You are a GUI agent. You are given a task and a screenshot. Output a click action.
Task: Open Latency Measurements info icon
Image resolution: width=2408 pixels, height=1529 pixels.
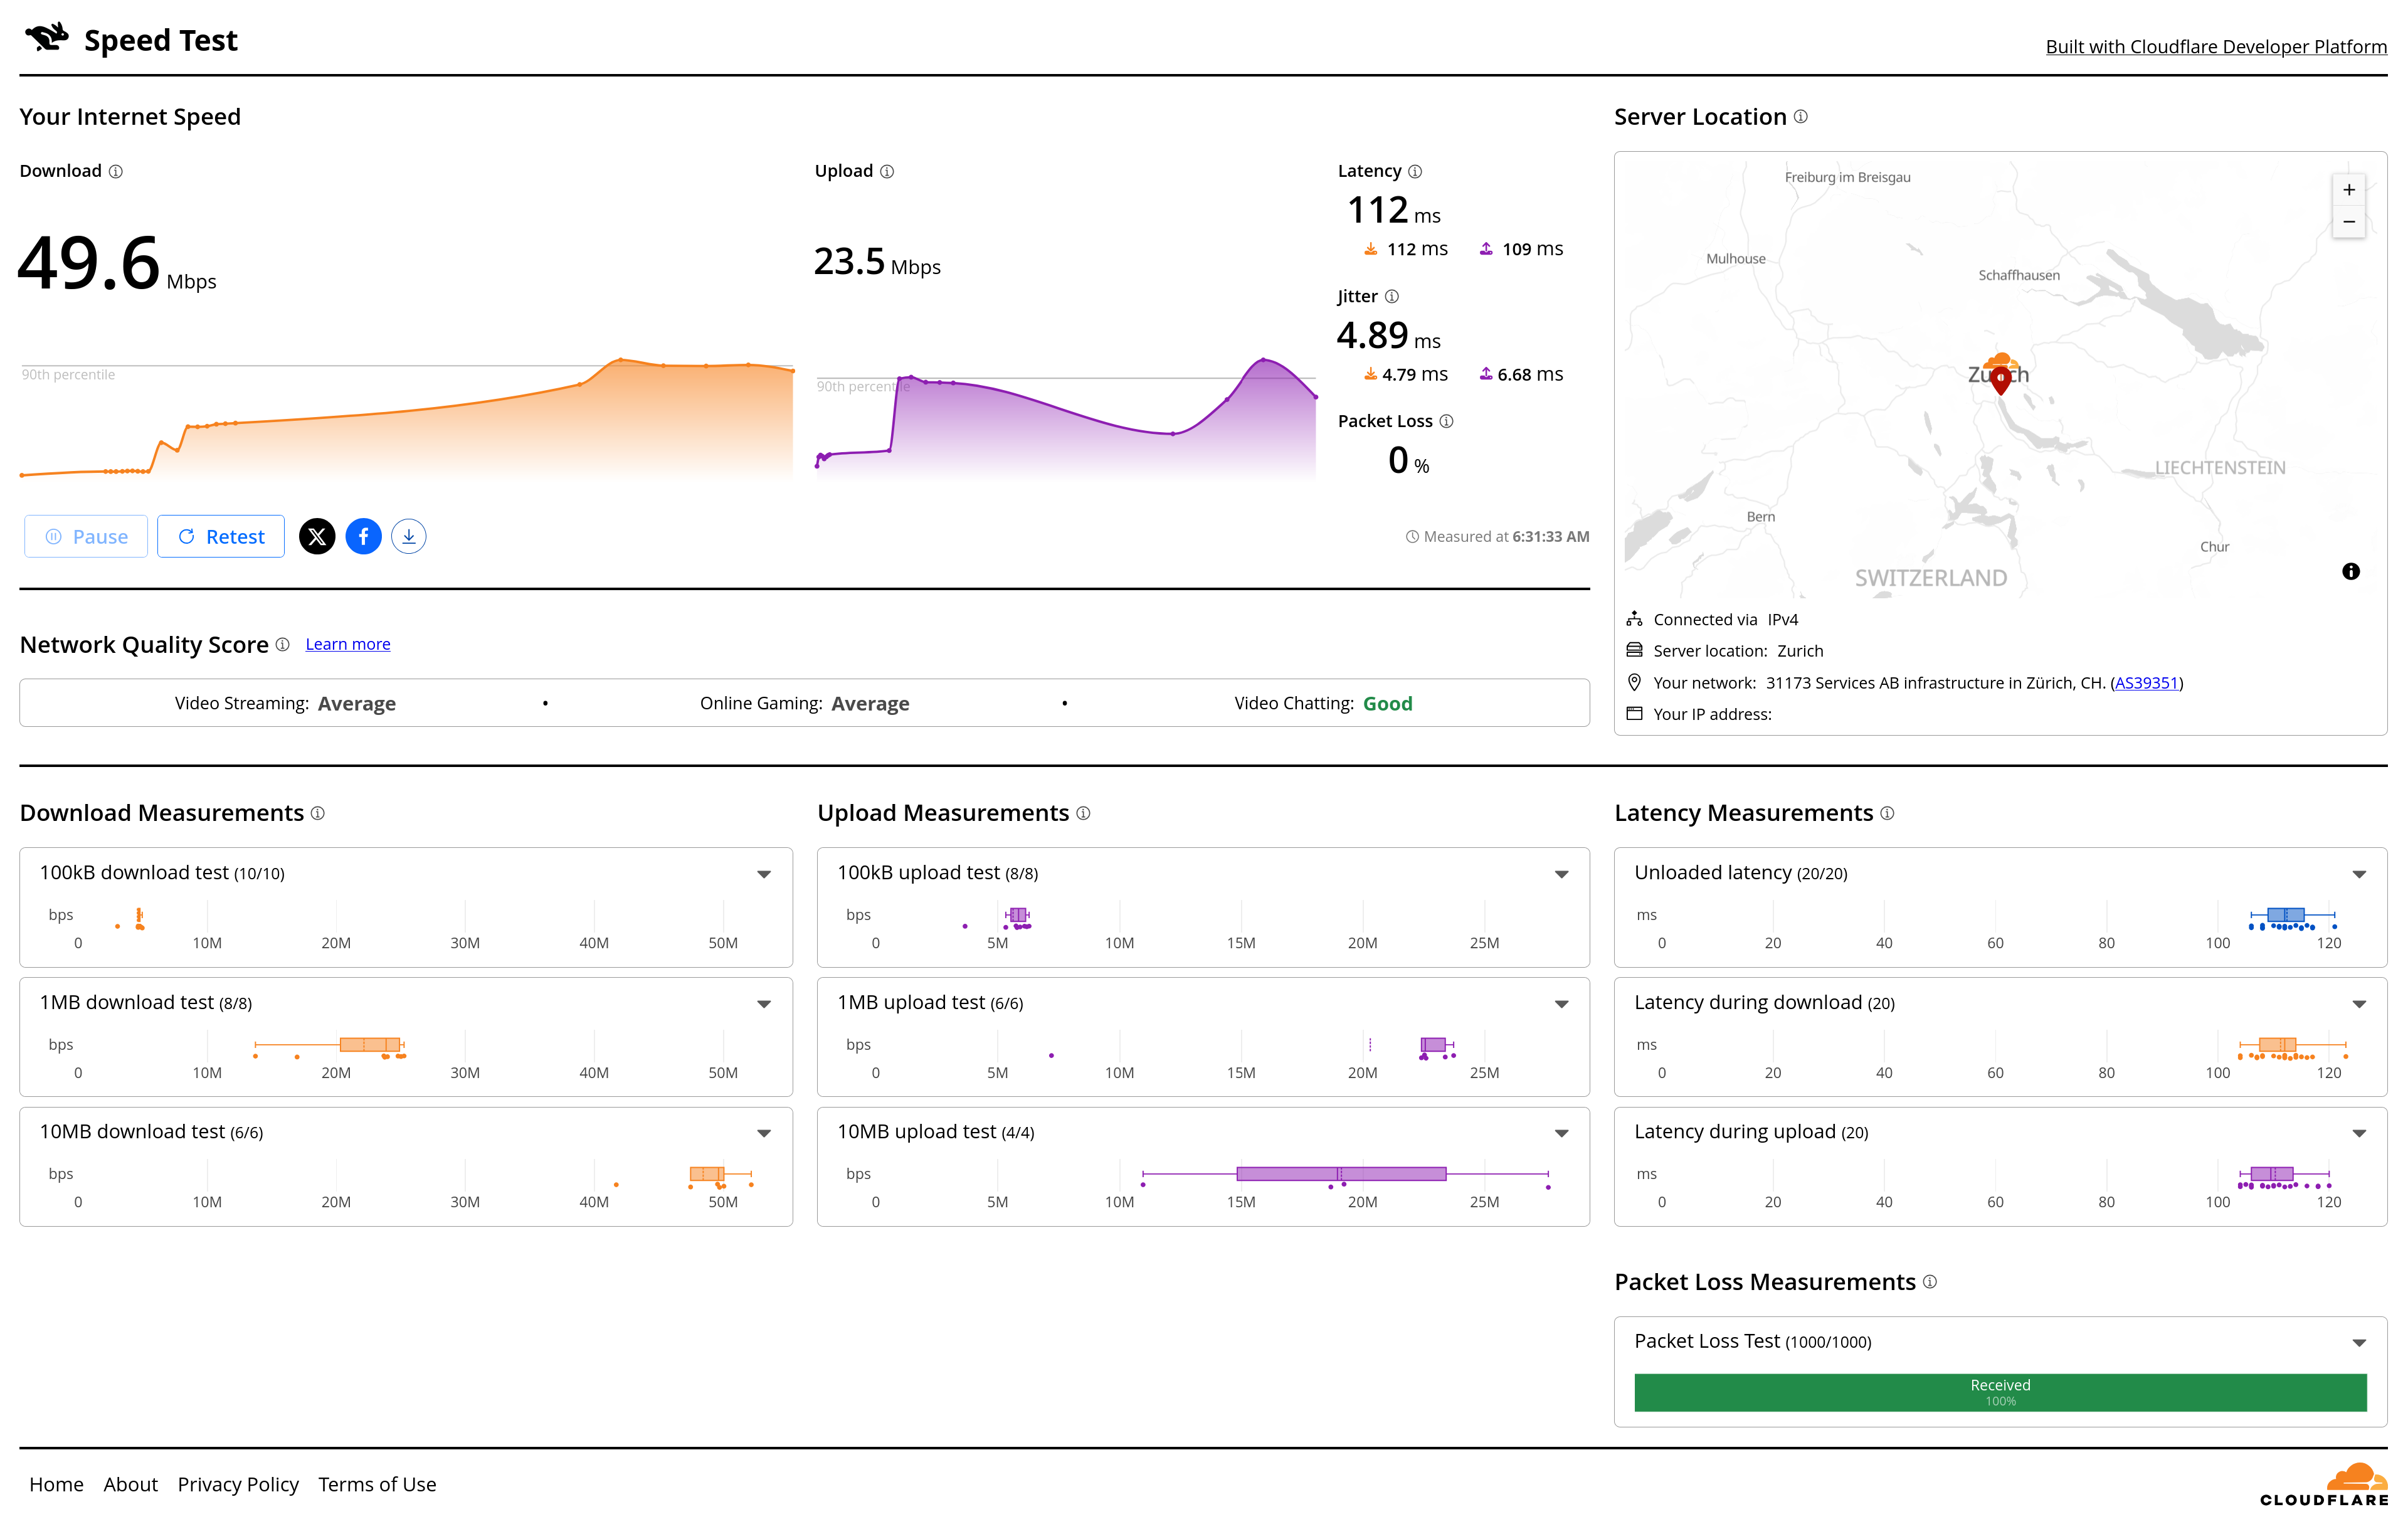(1887, 813)
